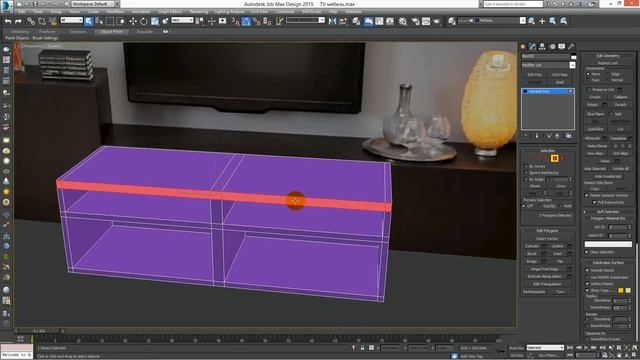This screenshot has height=360, width=640.
Task: Click the Inset button
Action: pos(558,254)
